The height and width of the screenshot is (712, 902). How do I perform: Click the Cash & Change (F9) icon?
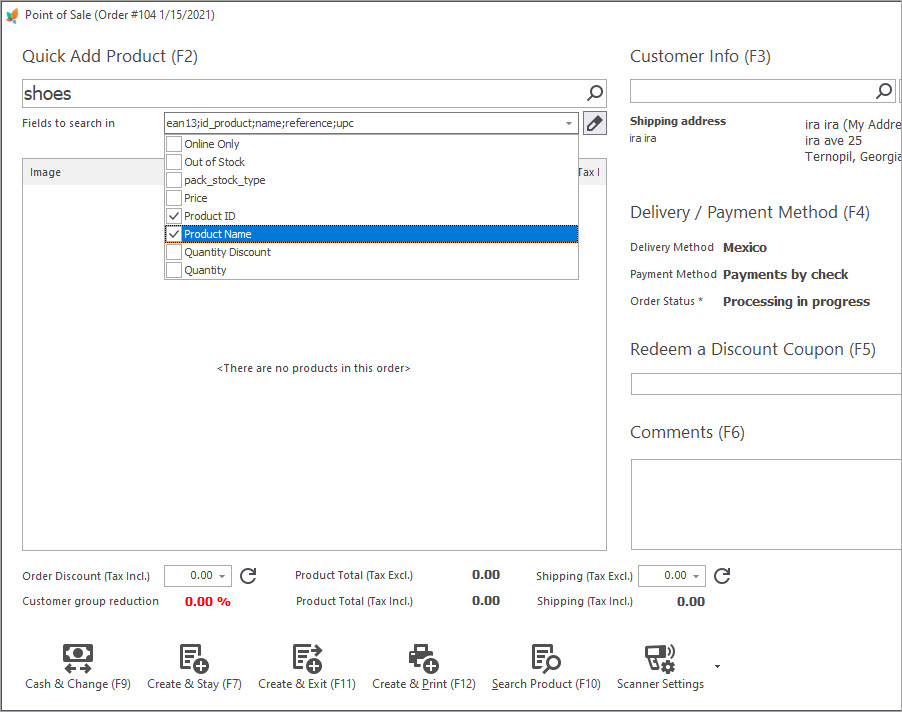pos(78,659)
